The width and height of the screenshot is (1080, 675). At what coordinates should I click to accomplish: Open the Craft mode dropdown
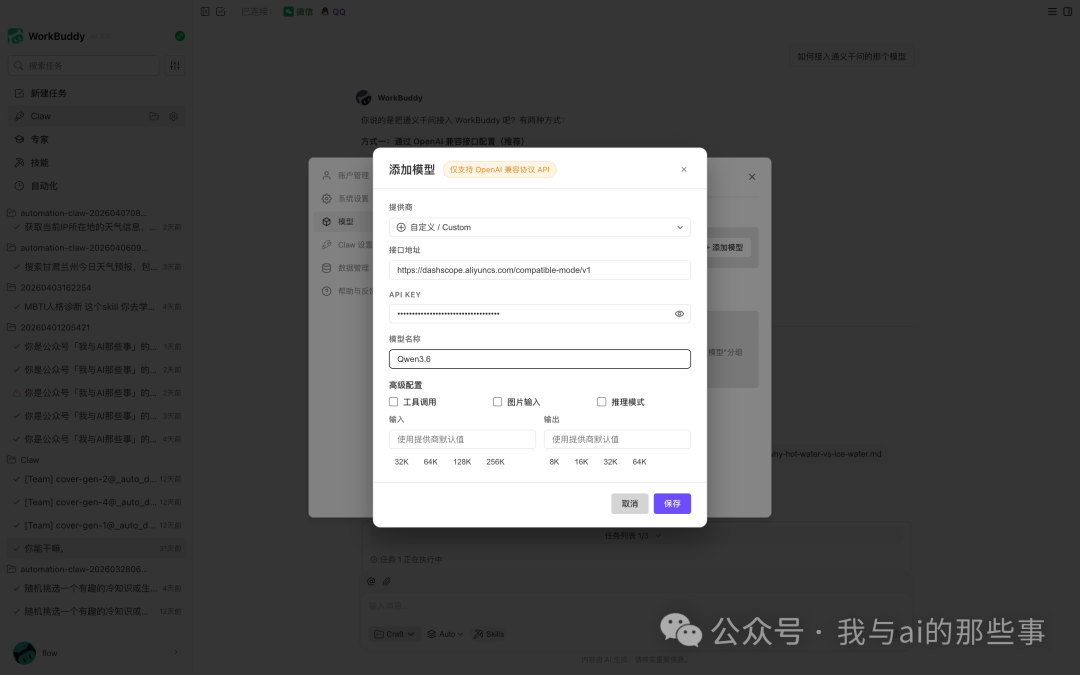click(x=395, y=634)
